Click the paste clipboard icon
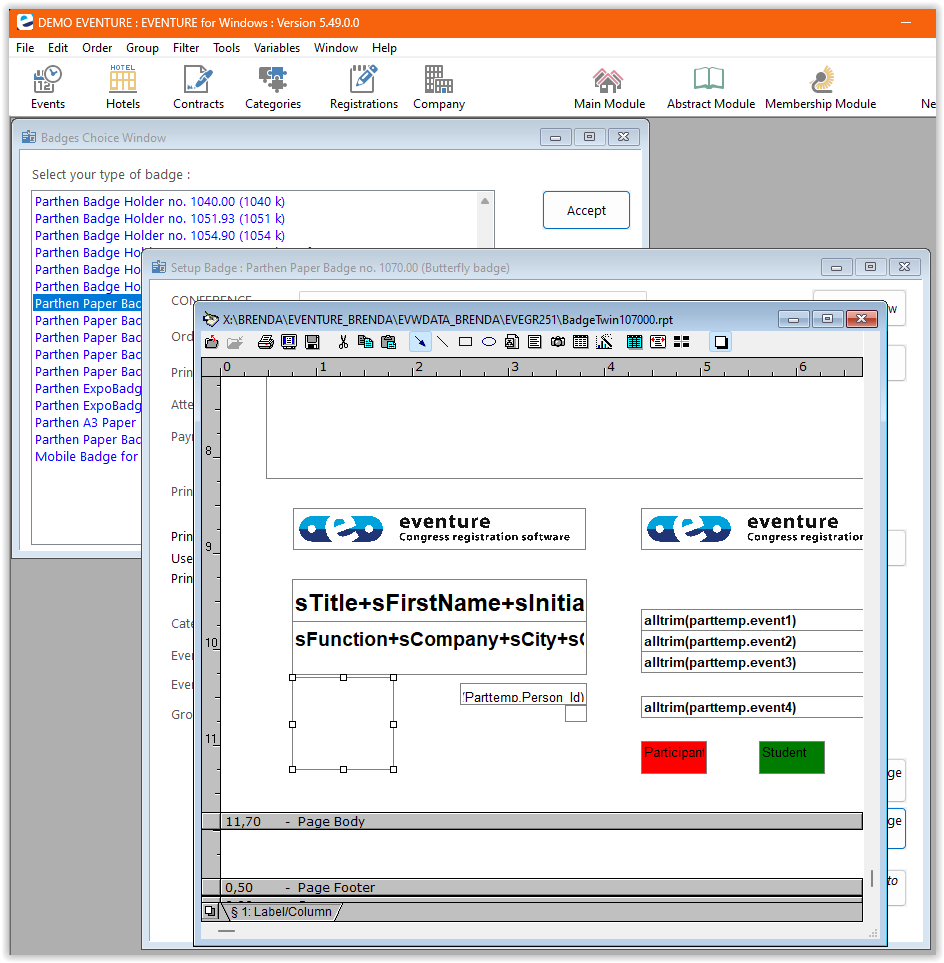Image resolution: width=944 pixels, height=963 pixels. (389, 342)
